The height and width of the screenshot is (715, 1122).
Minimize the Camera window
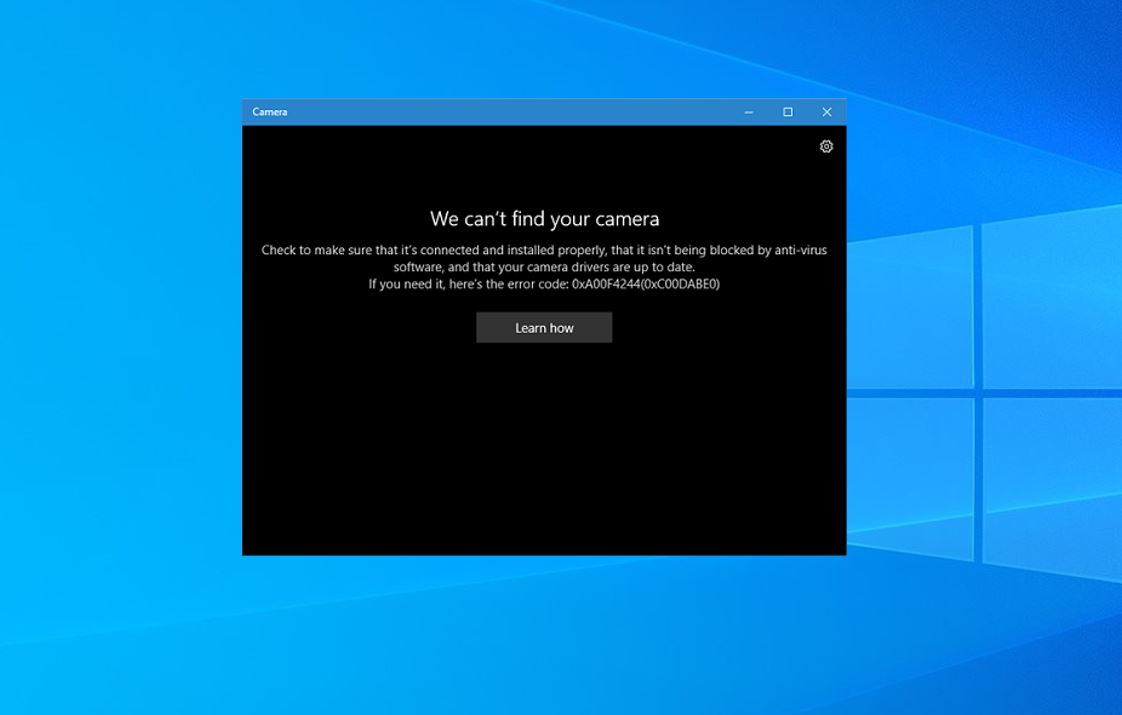pos(748,112)
